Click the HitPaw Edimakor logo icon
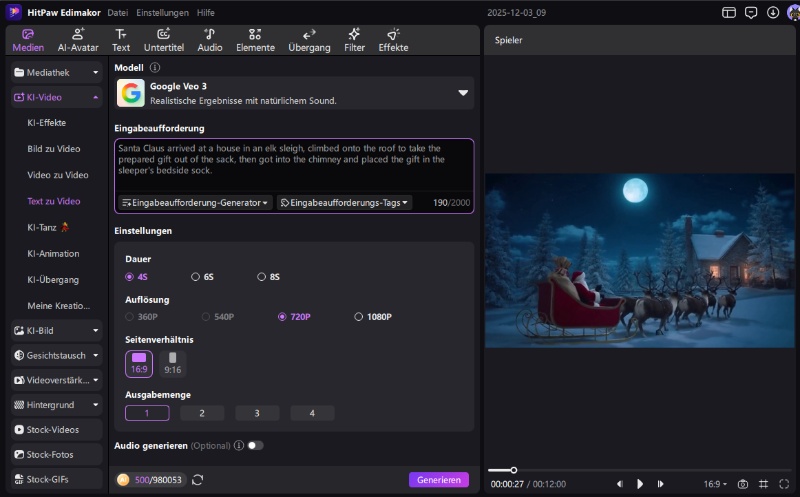The image size is (800, 497). 14,12
